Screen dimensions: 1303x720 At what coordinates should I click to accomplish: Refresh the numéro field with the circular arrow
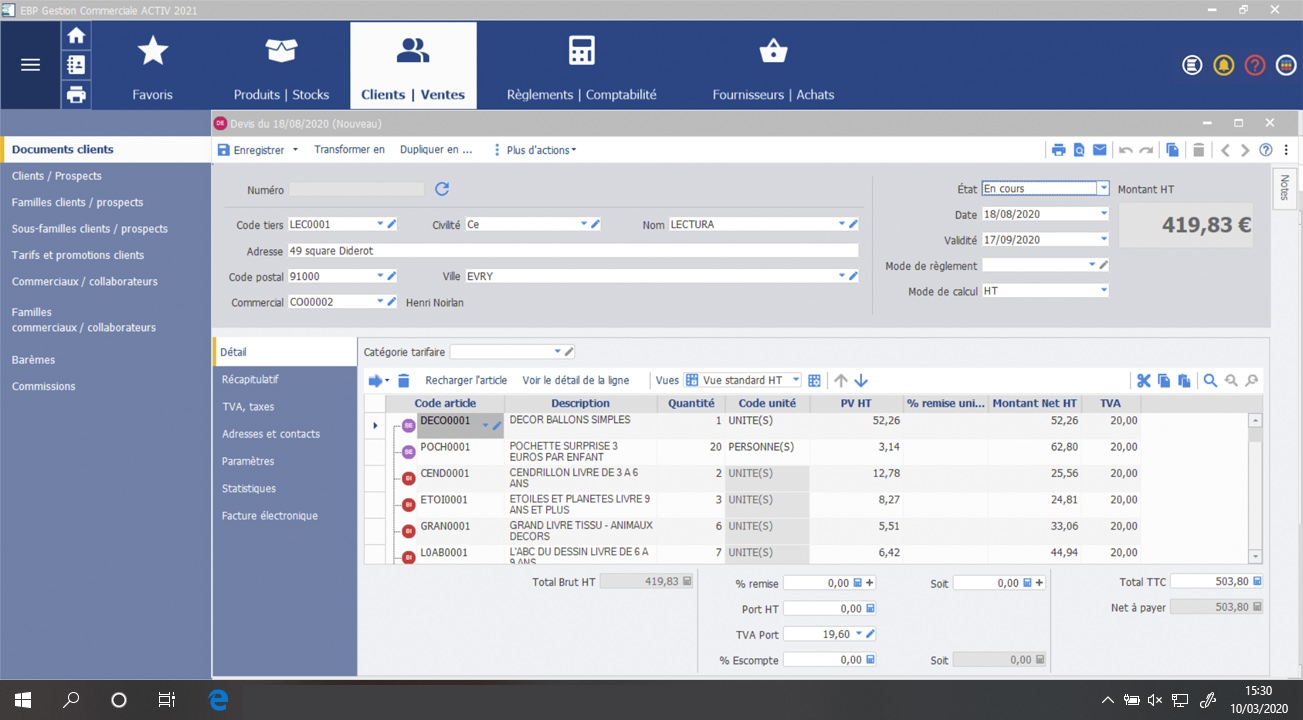441,188
